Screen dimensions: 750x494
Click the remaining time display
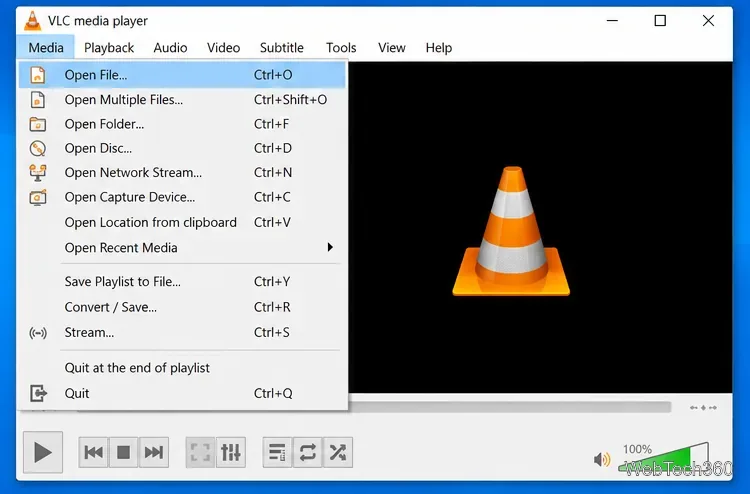(x=703, y=407)
